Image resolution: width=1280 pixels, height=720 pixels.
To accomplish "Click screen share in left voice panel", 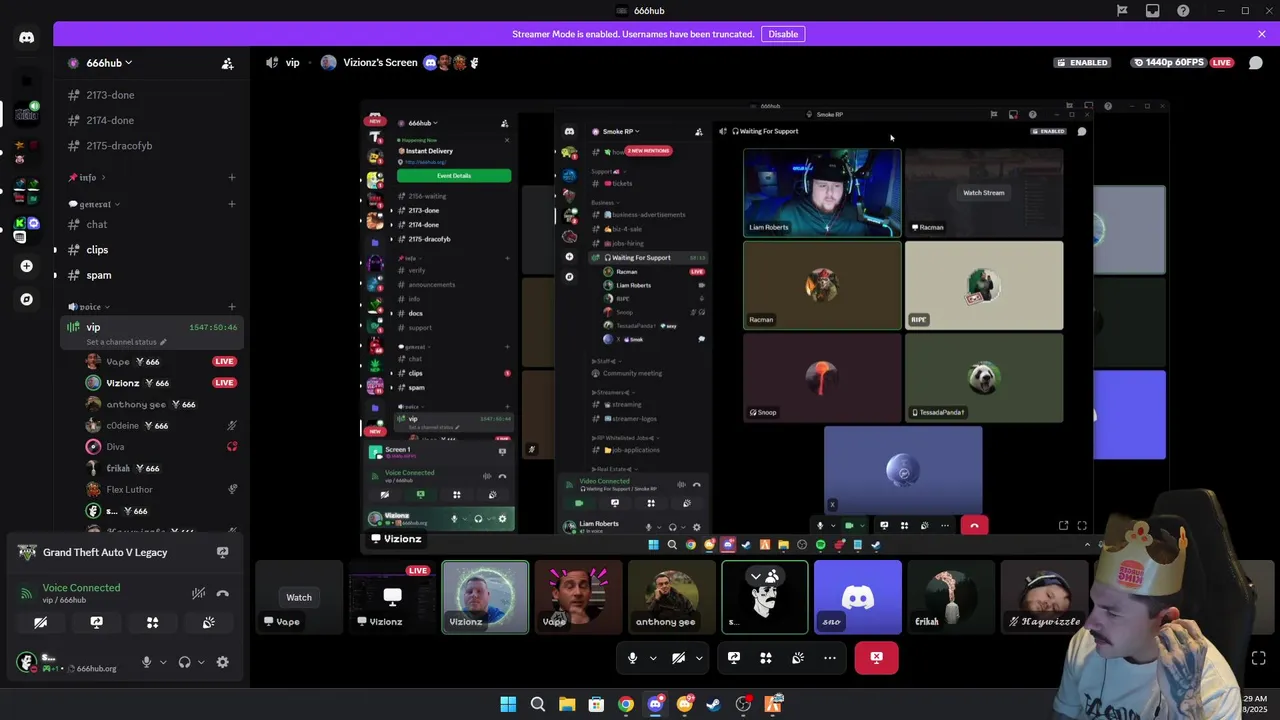I will click(96, 622).
